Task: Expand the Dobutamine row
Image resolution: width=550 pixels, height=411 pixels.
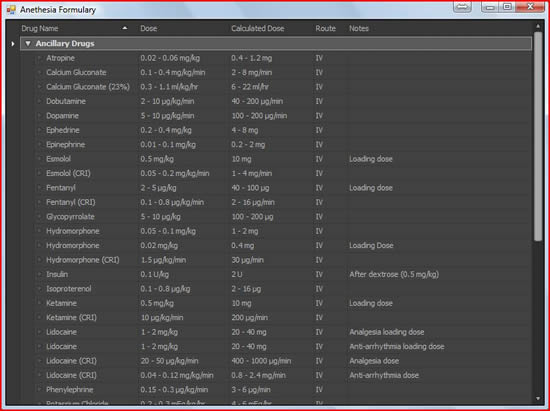Action: [39, 101]
